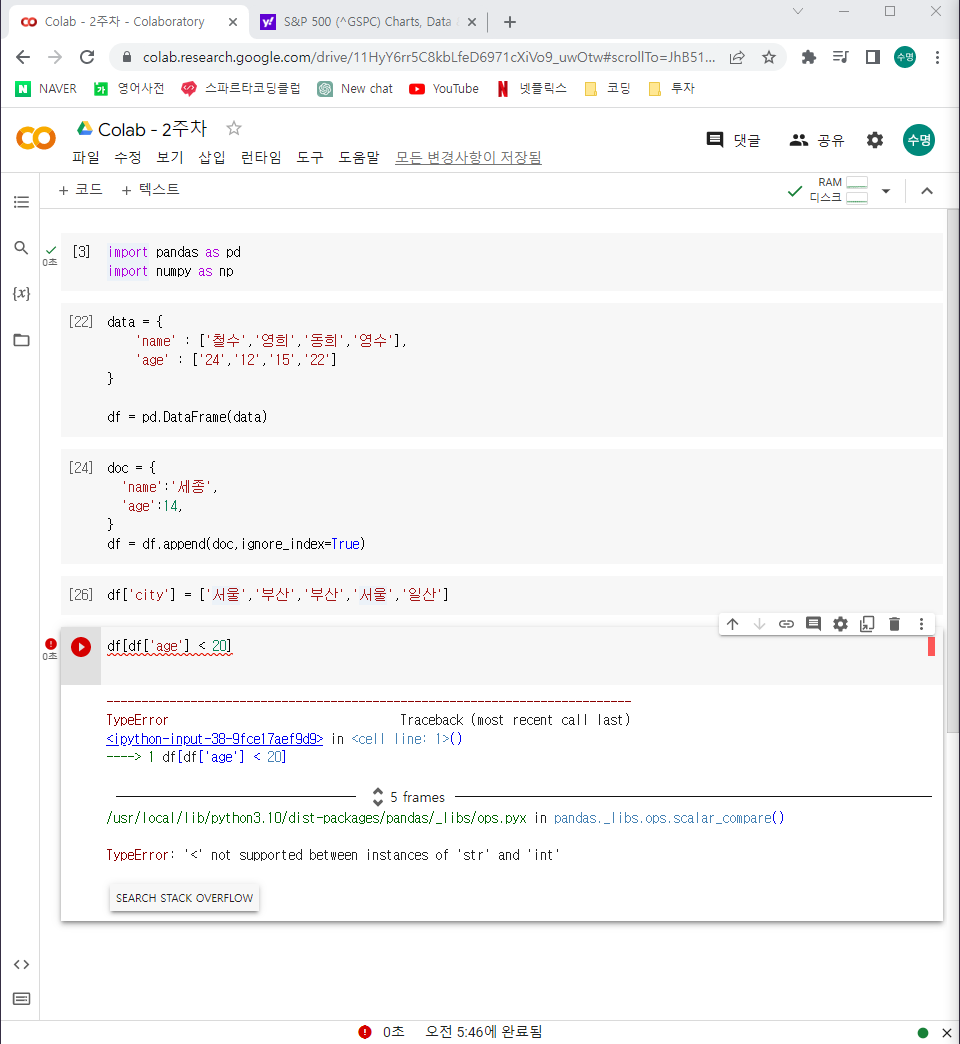Image resolution: width=960 pixels, height=1044 pixels.
Task: Expand the 5 frames traceback section
Action: [x=409, y=797]
